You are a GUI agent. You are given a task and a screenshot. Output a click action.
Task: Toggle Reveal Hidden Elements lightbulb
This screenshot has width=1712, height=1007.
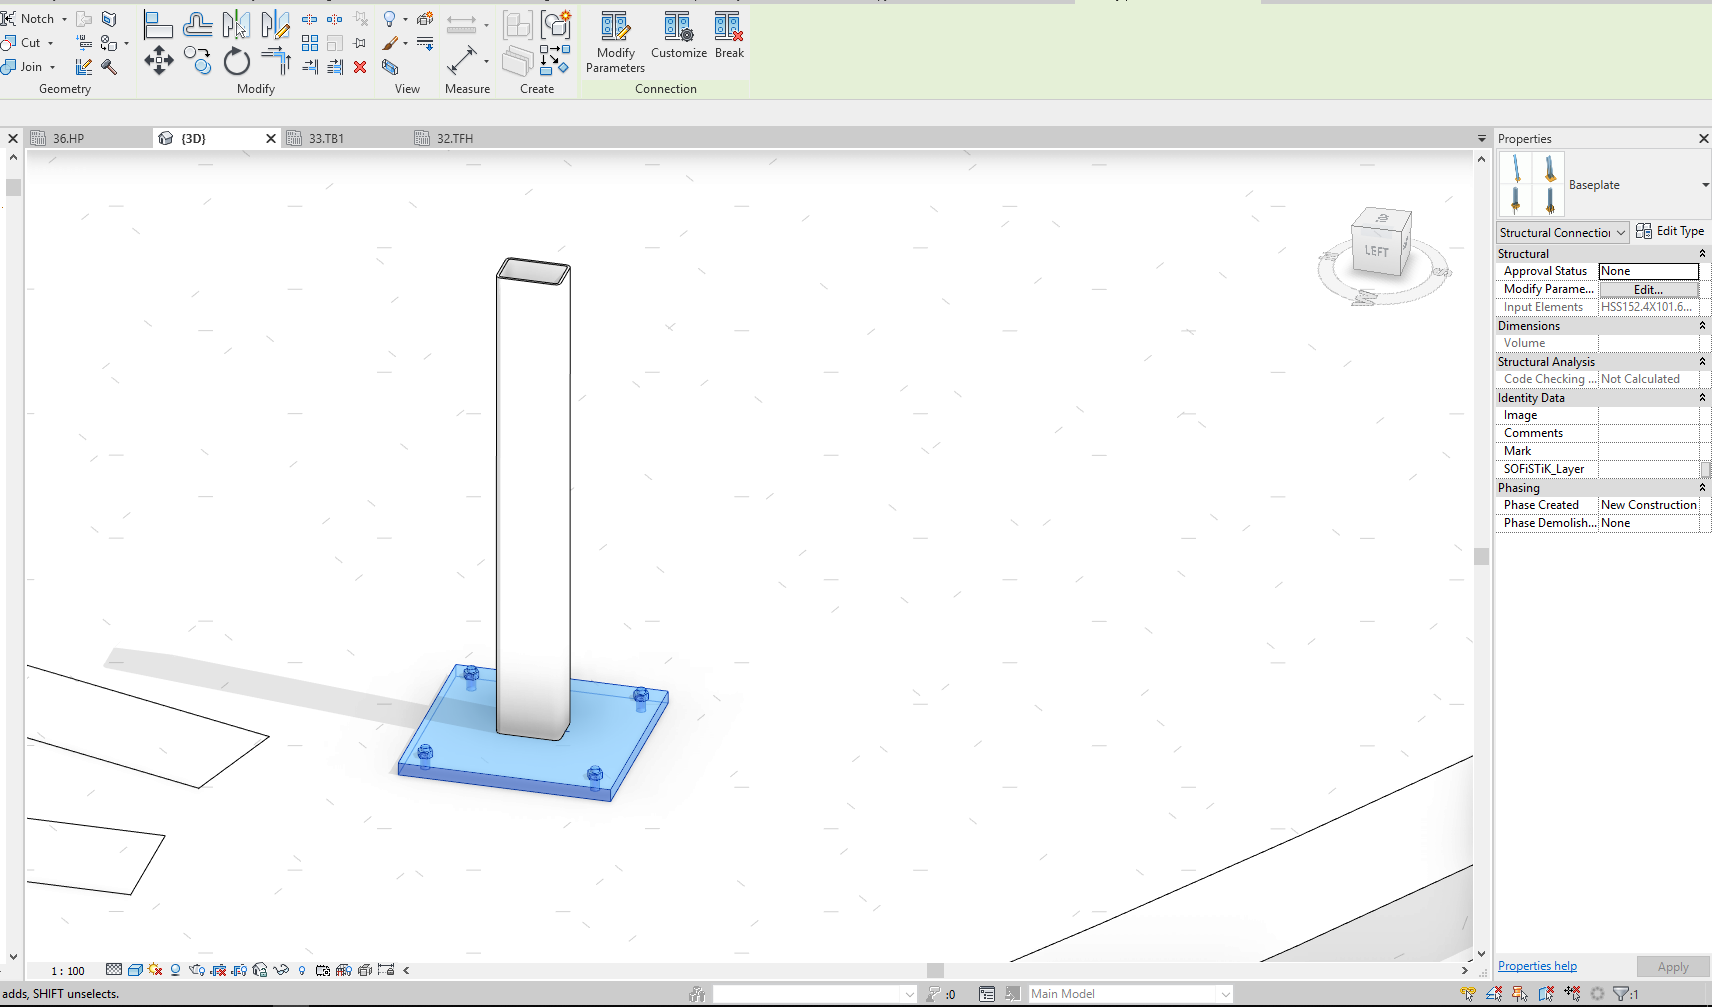tap(302, 970)
